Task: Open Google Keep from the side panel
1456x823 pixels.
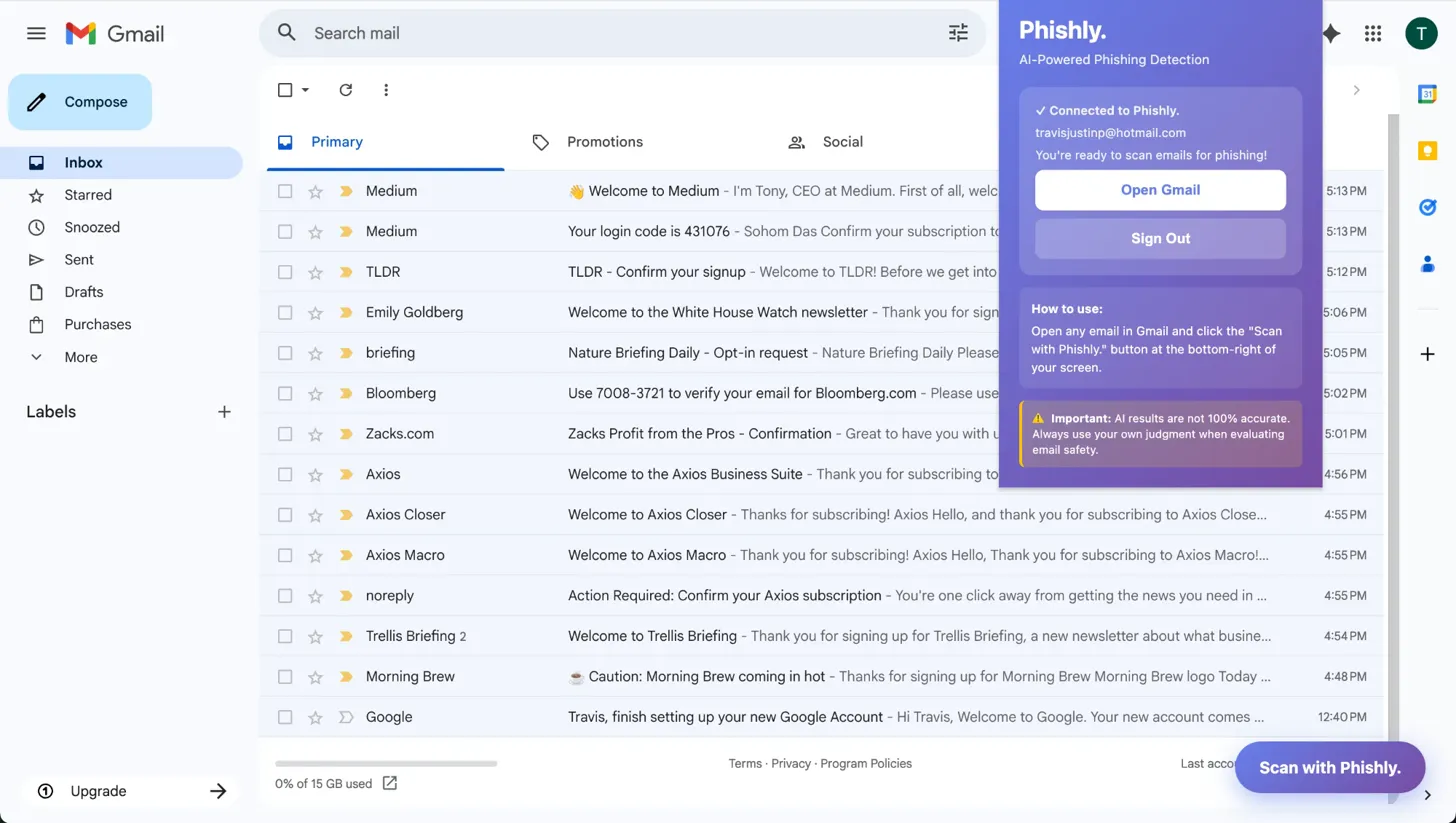Action: point(1427,150)
